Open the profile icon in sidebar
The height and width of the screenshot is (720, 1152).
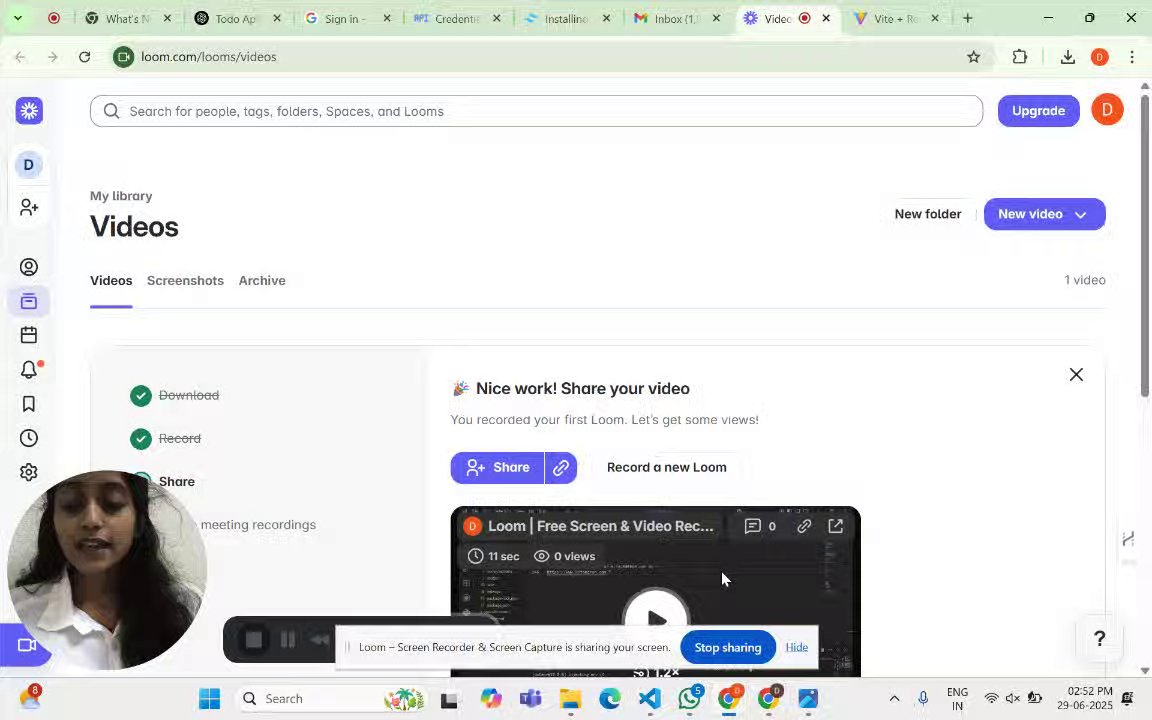click(x=29, y=267)
